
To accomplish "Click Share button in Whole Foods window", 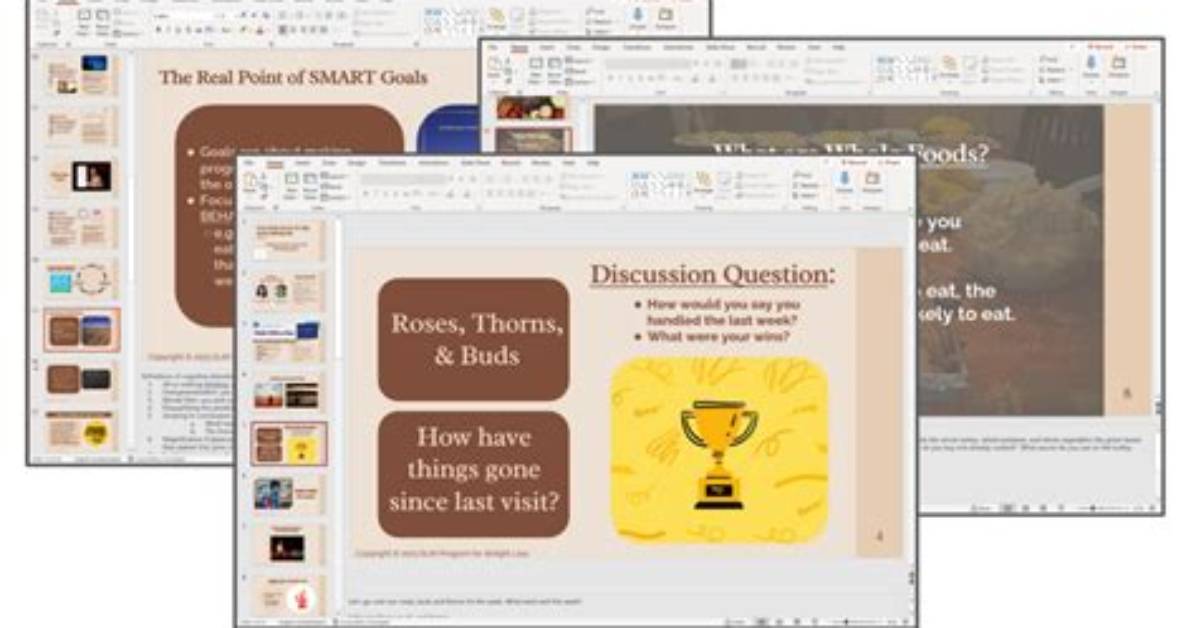I will [x=1136, y=47].
